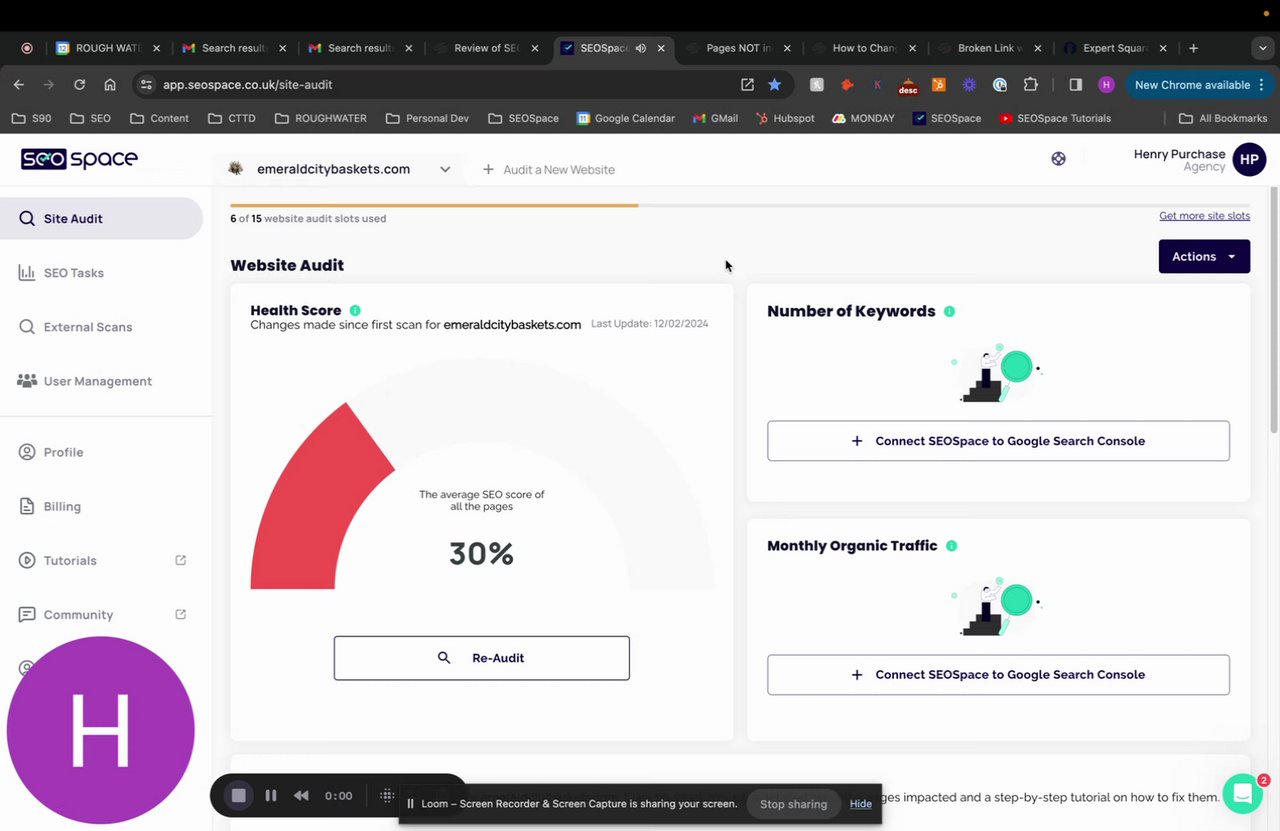Switch to the Expert Square tab
Viewport: 1280px width, 831px height.
(1115, 48)
